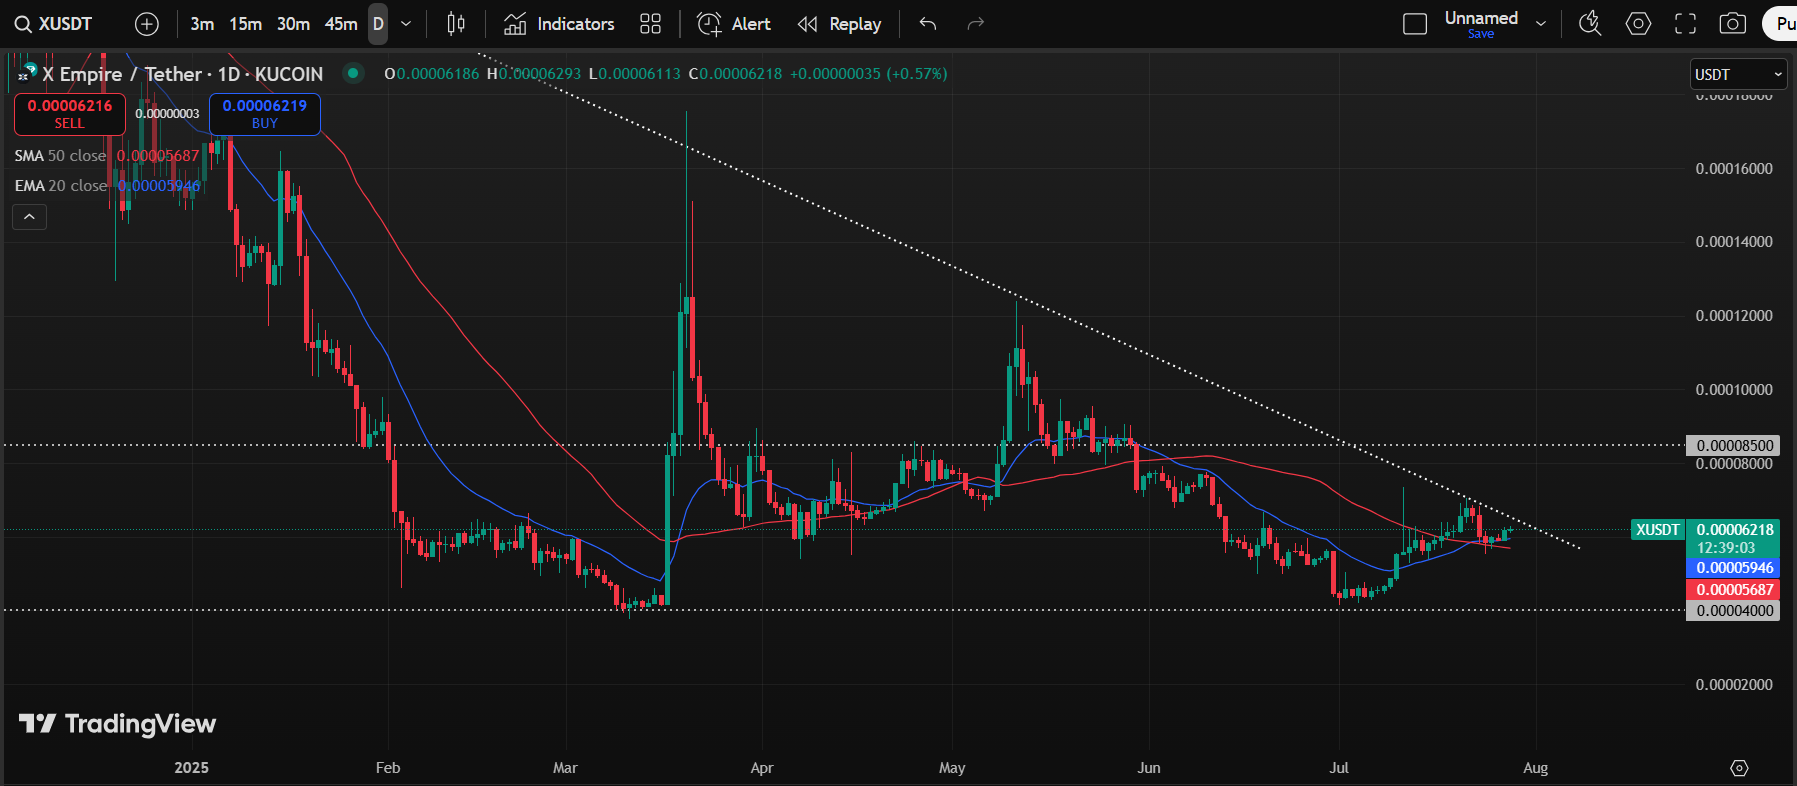This screenshot has width=1797, height=786.
Task: Undo last chart action
Action: coord(928,24)
